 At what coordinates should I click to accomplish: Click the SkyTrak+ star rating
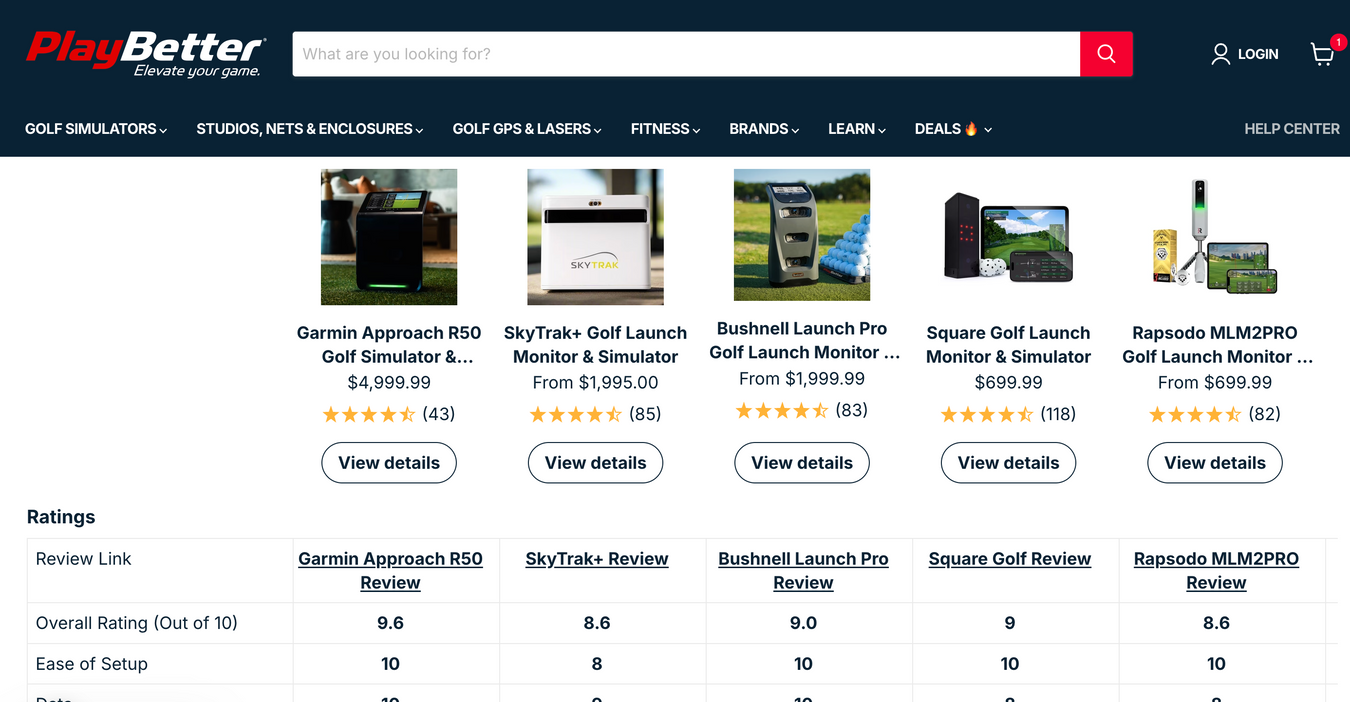[575, 414]
